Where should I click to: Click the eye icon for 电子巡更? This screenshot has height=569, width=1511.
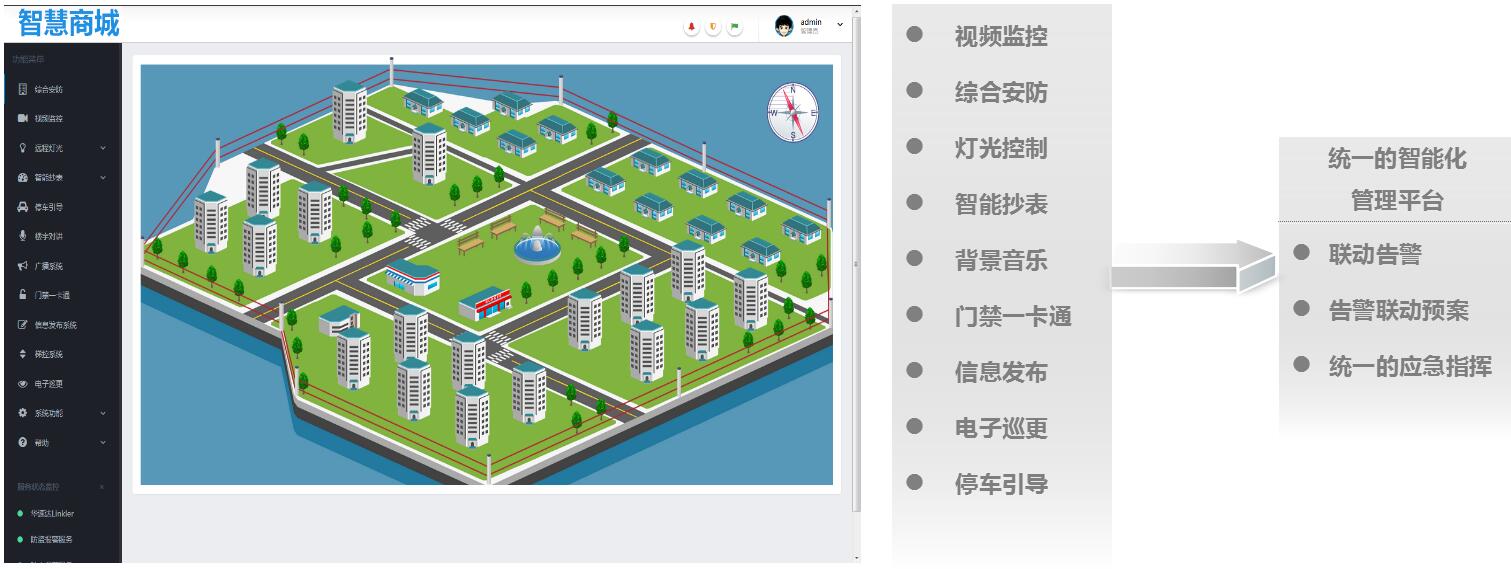click(x=23, y=384)
